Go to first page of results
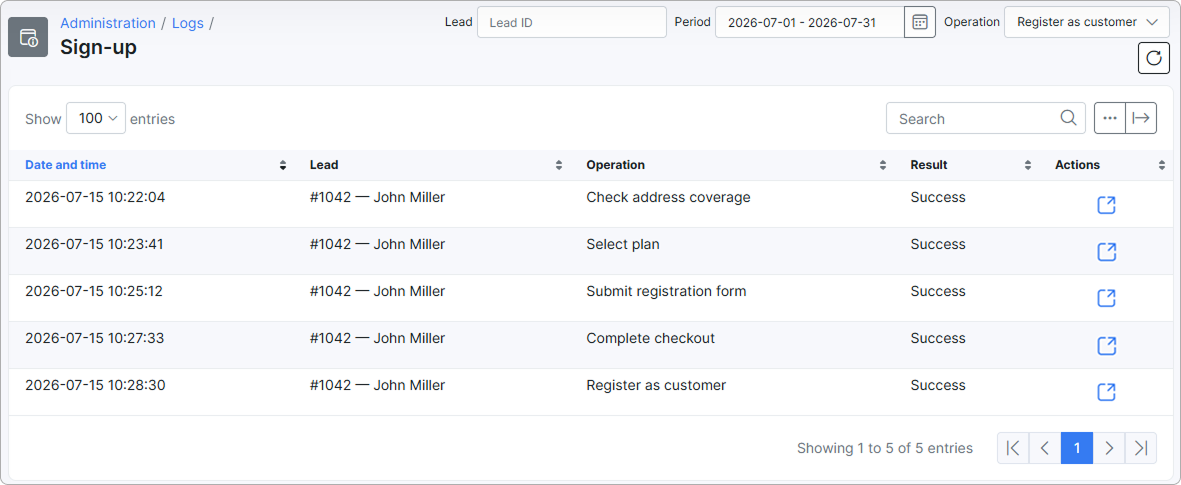 click(1013, 448)
